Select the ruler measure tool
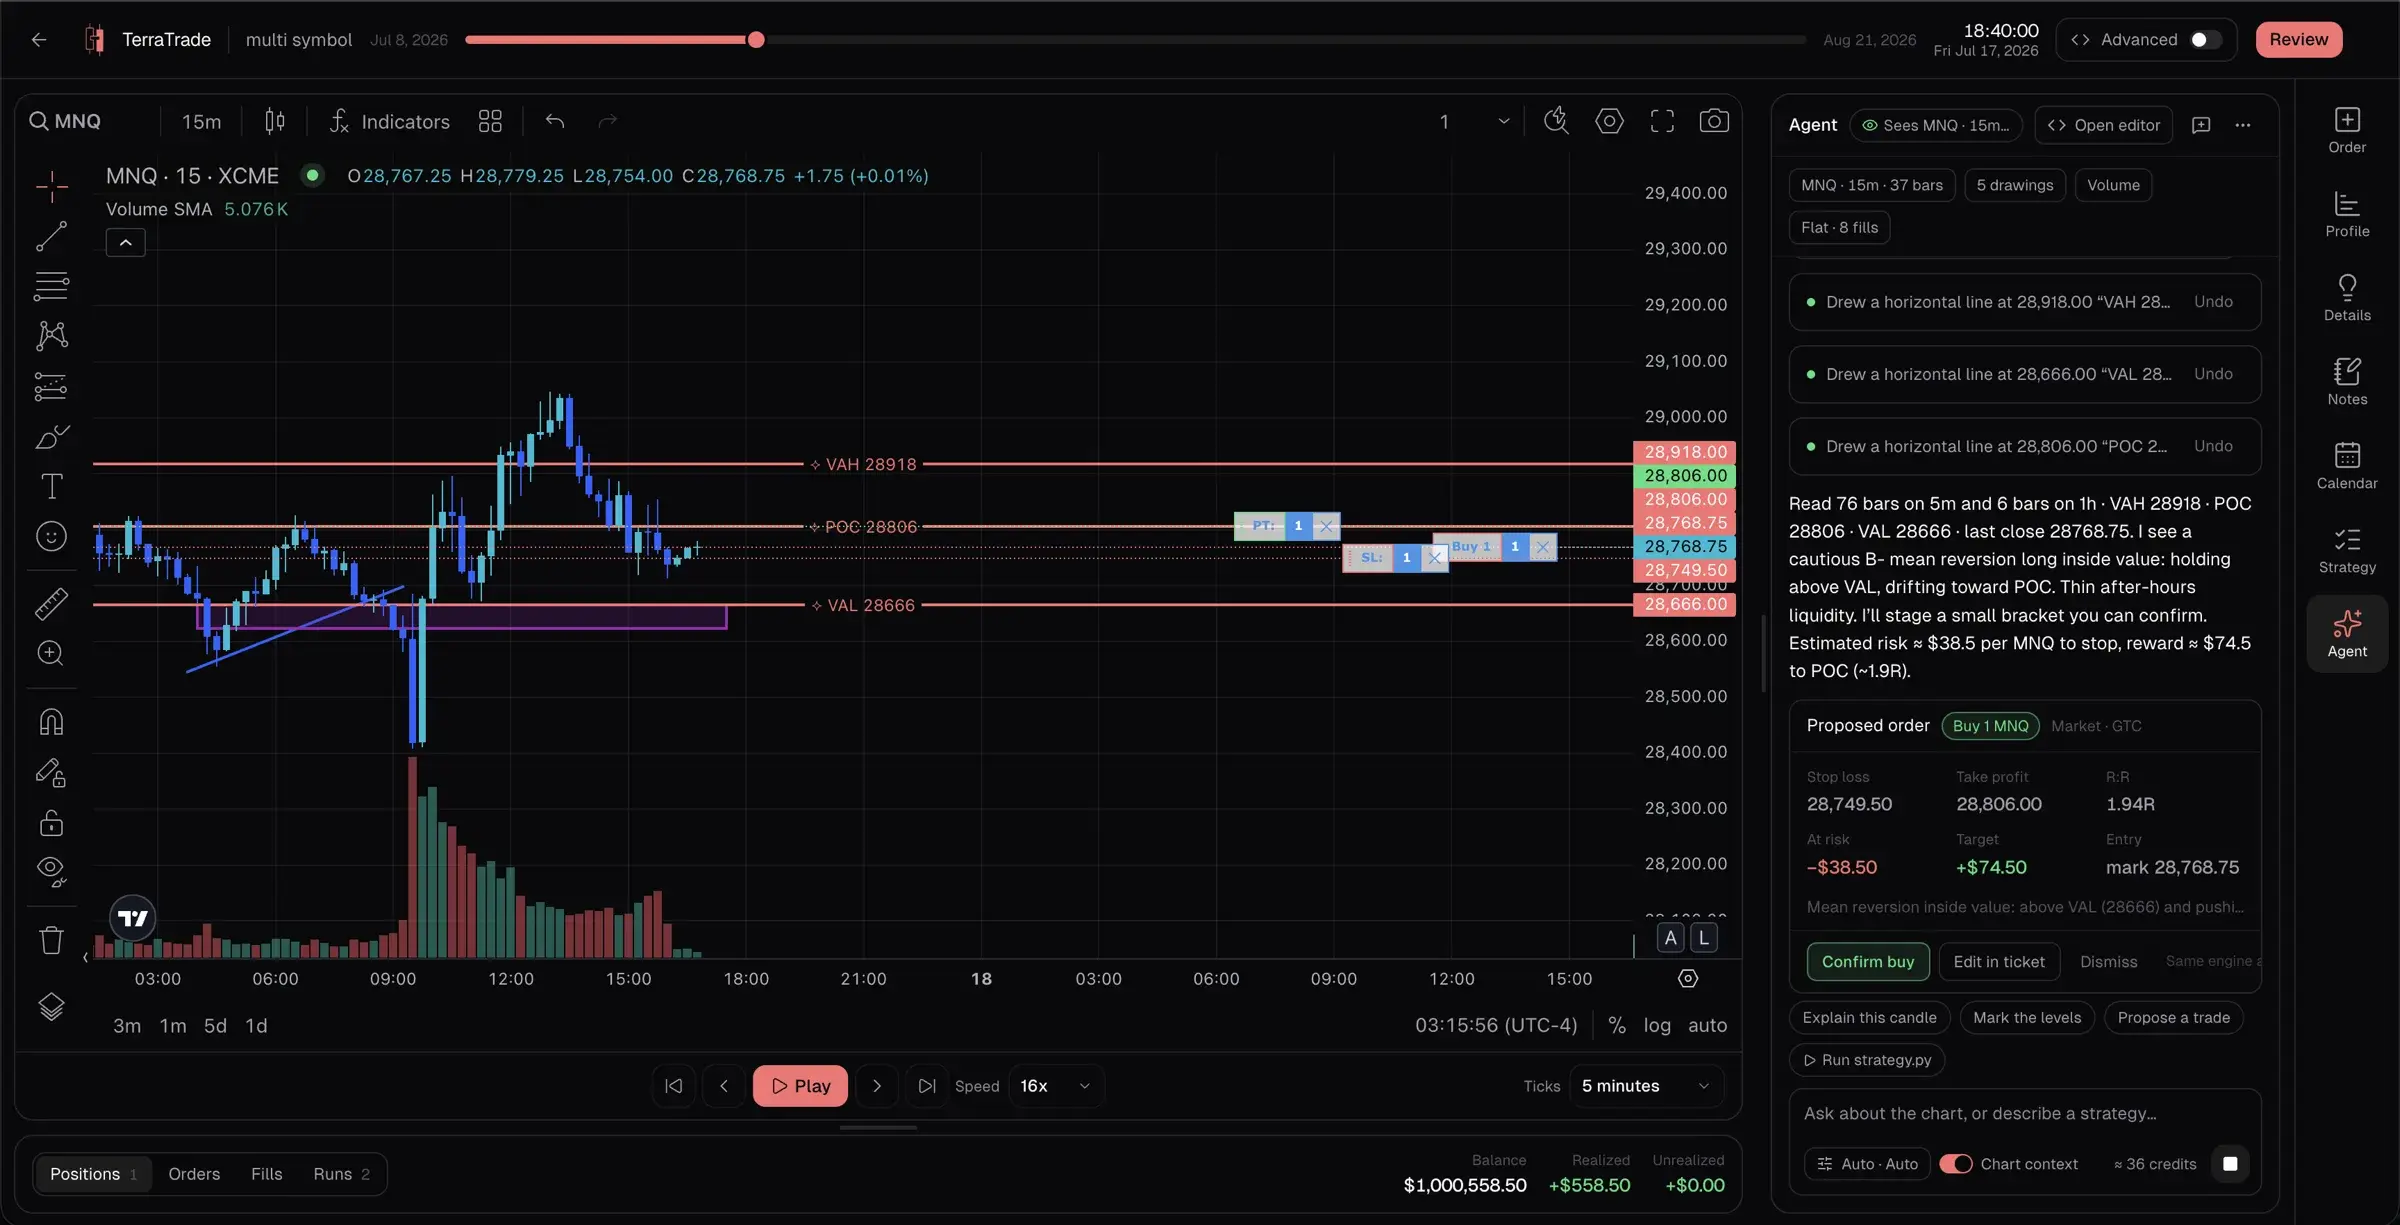 (x=51, y=603)
